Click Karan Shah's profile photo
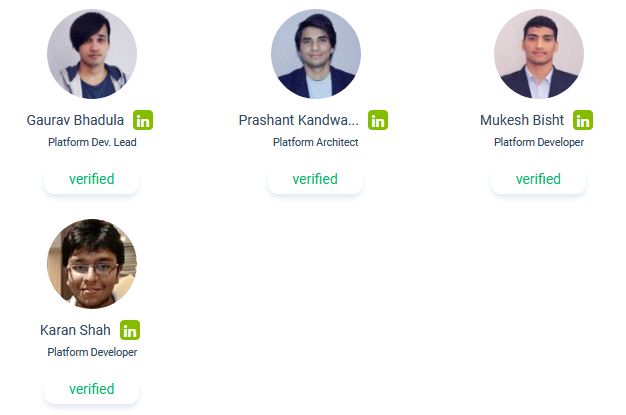Viewport: 626px width, 415px height. pos(92,264)
